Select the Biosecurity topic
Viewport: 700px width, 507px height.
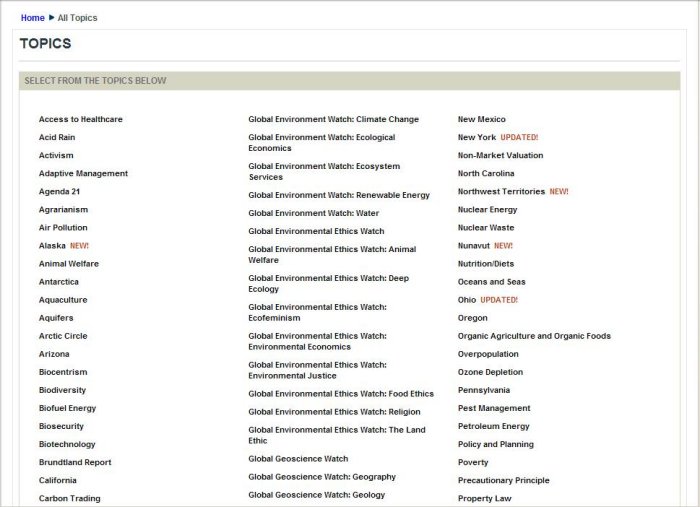[x=61, y=426]
